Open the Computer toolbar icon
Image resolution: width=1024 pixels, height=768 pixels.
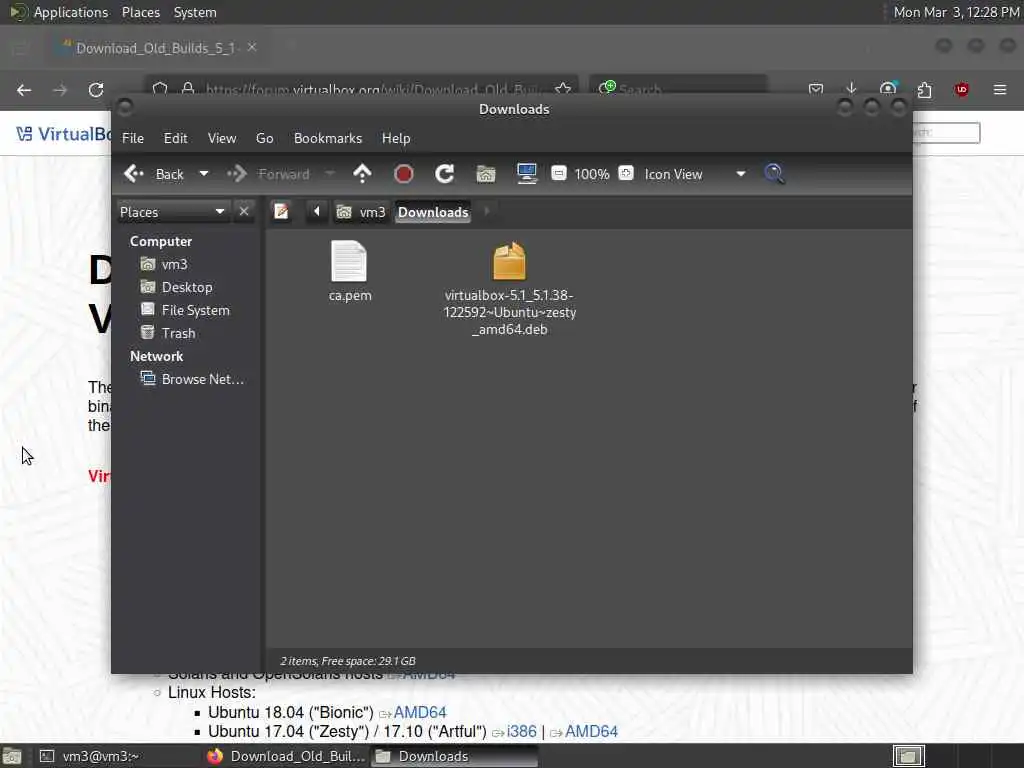(526, 174)
